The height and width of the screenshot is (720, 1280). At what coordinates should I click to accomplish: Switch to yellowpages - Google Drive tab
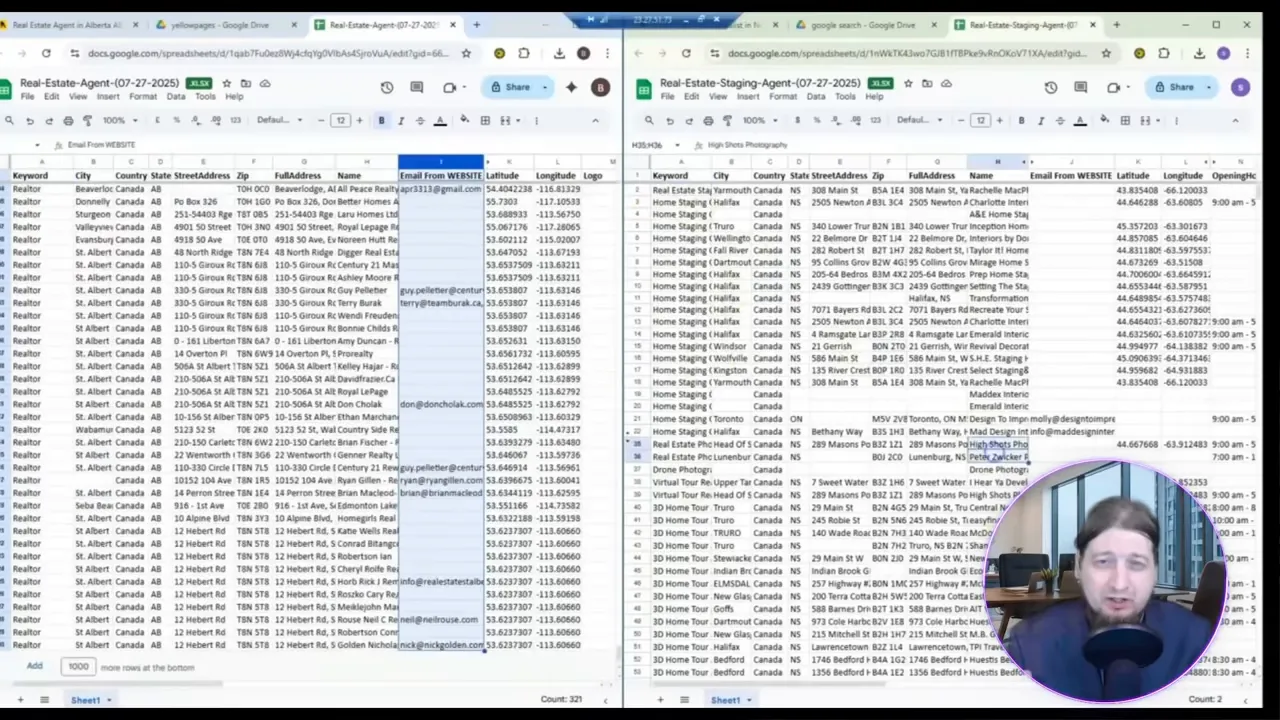click(220, 24)
